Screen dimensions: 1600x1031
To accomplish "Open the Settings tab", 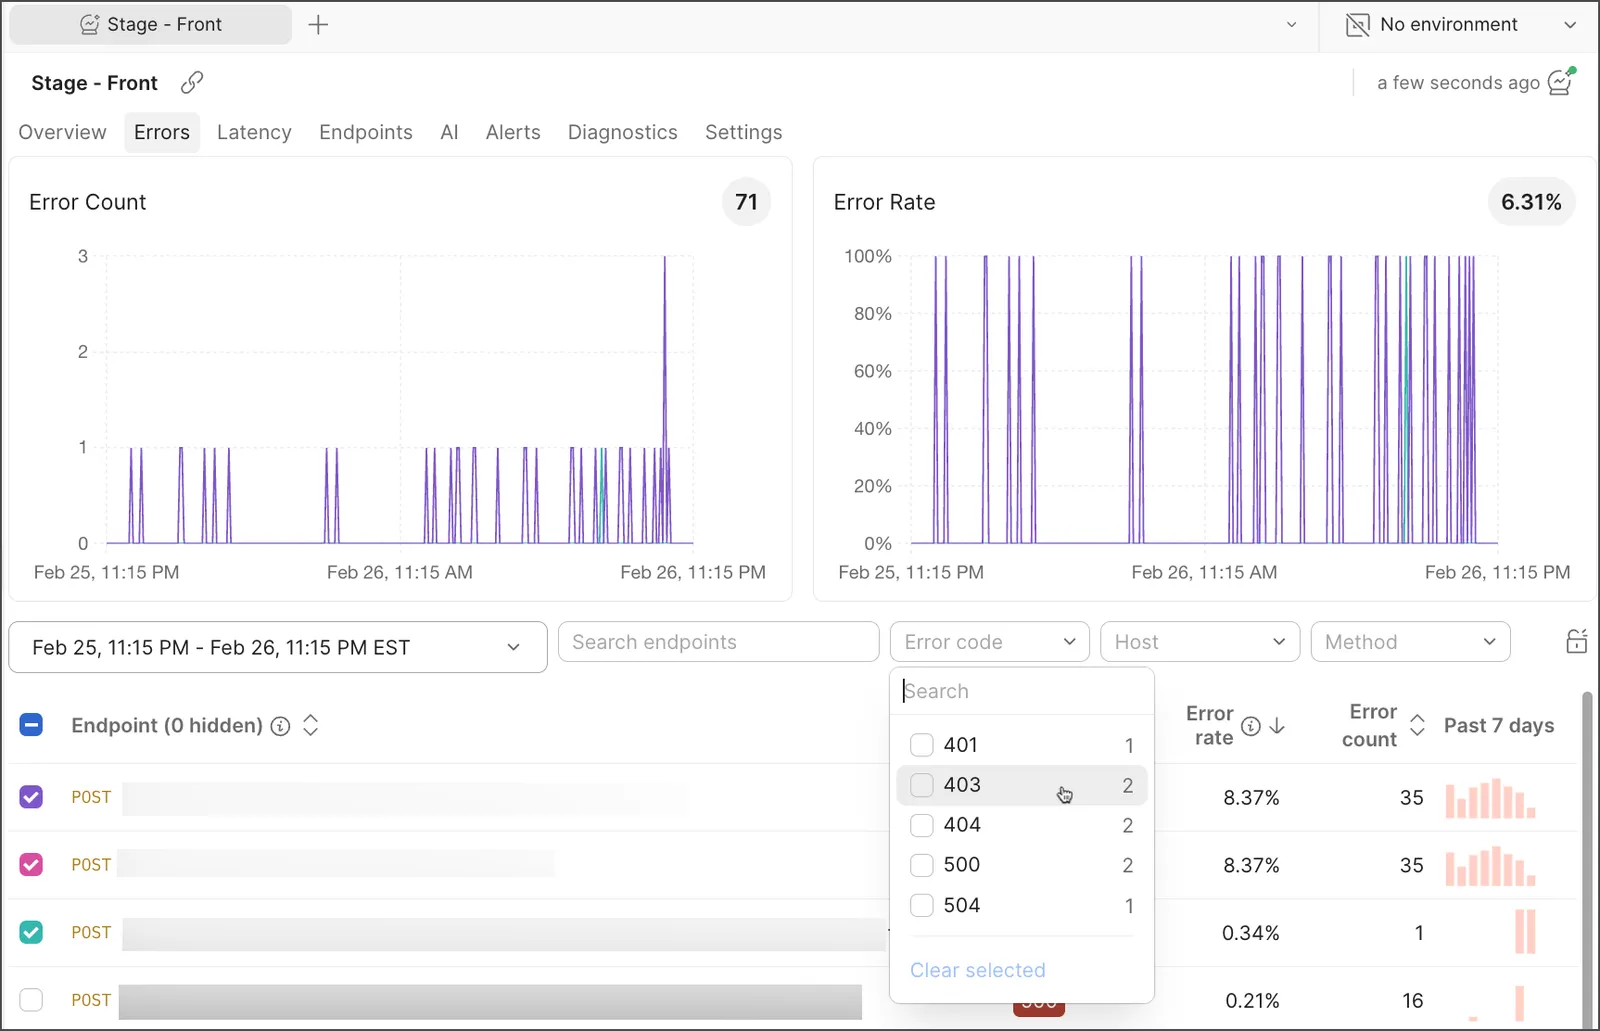I will tap(744, 132).
